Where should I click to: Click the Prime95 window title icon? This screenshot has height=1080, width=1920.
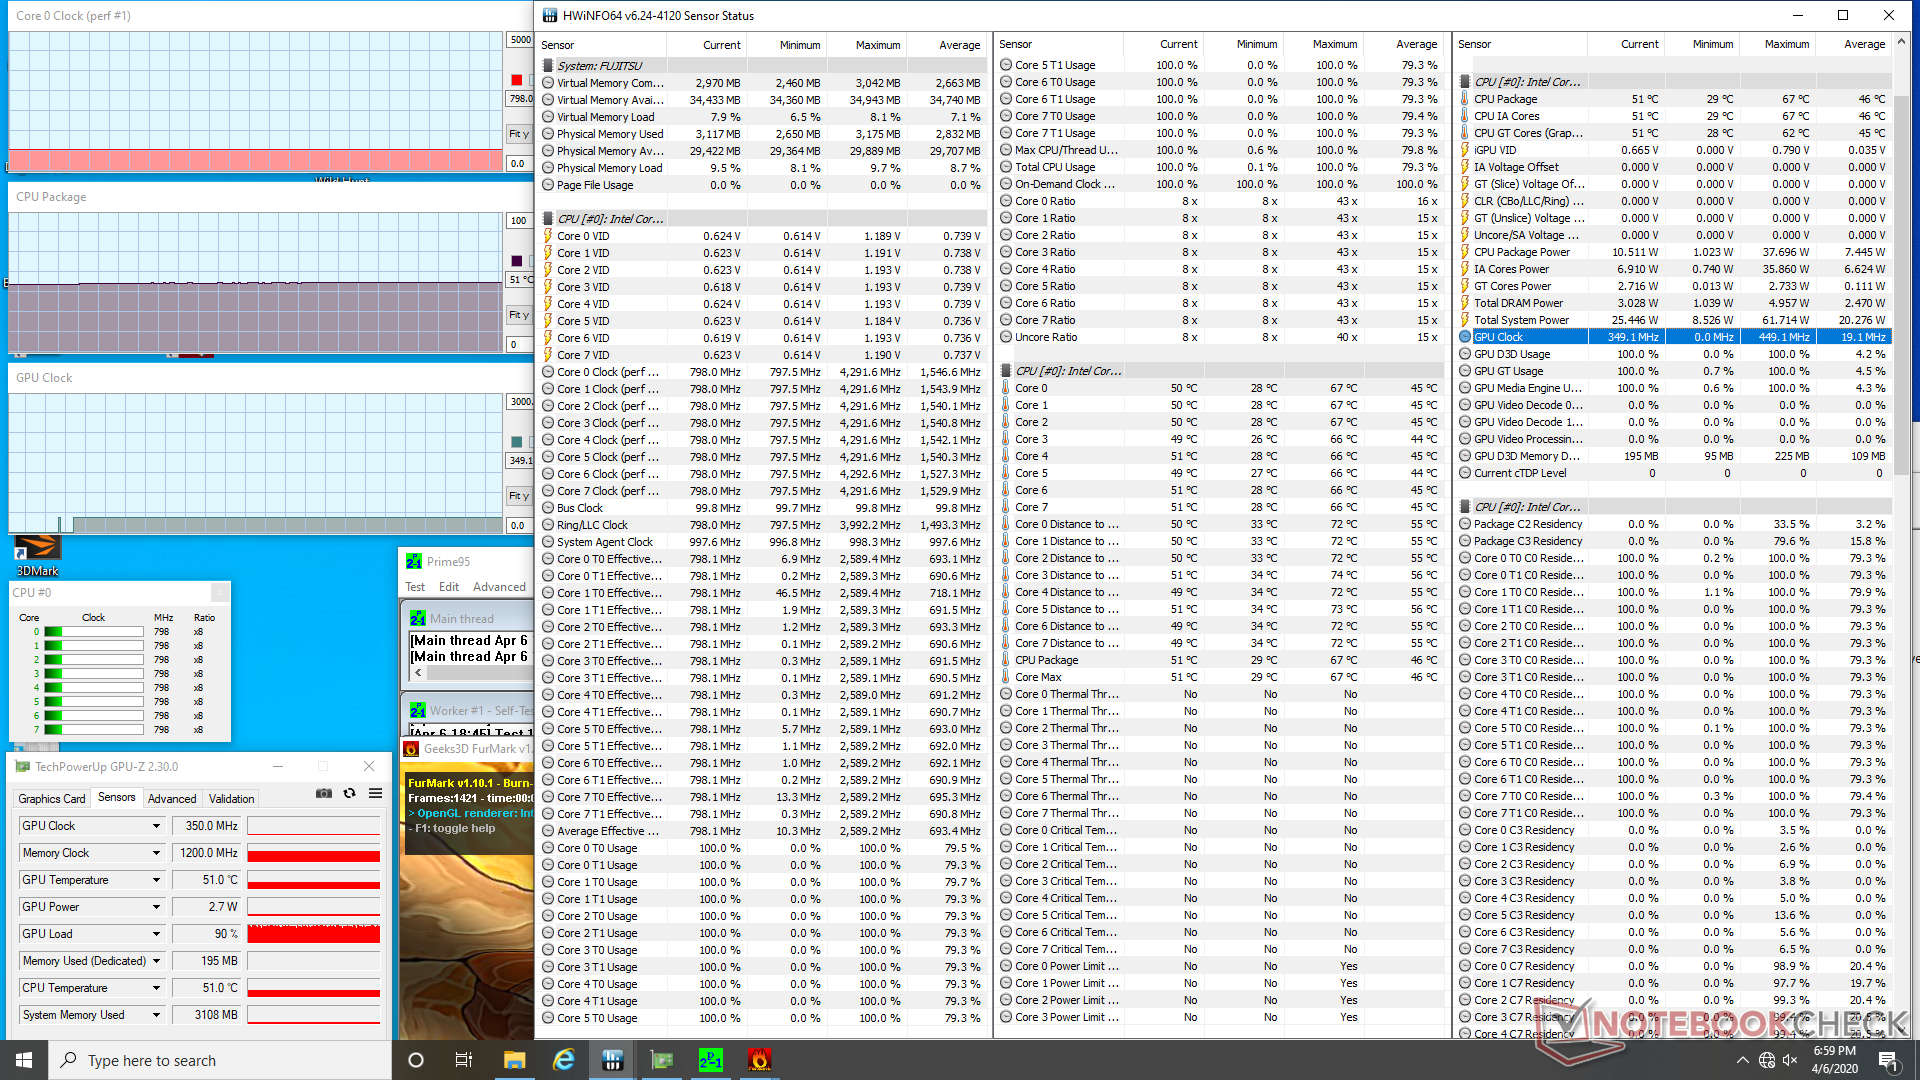[x=414, y=562]
